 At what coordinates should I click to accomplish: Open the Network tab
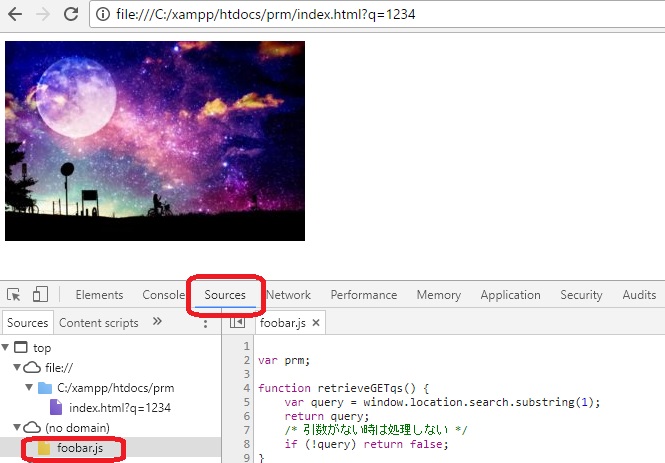[288, 295]
